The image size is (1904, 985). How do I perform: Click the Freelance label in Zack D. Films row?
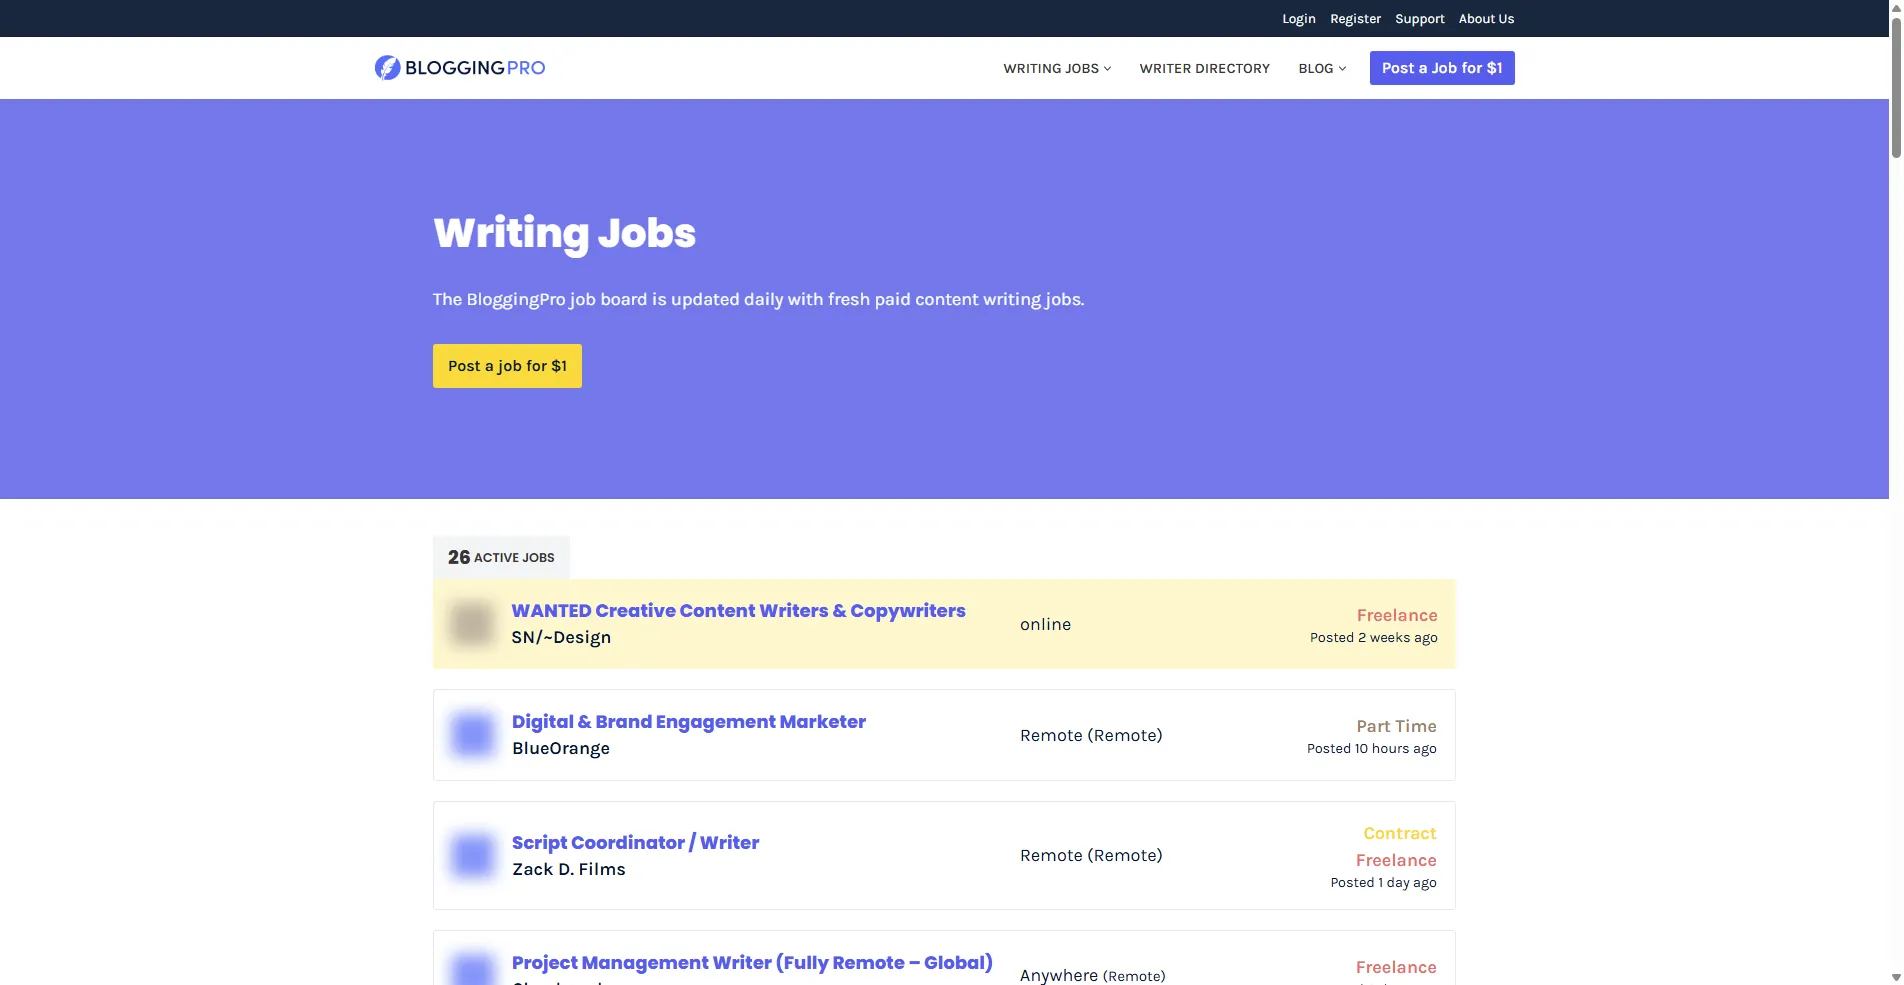coord(1396,860)
